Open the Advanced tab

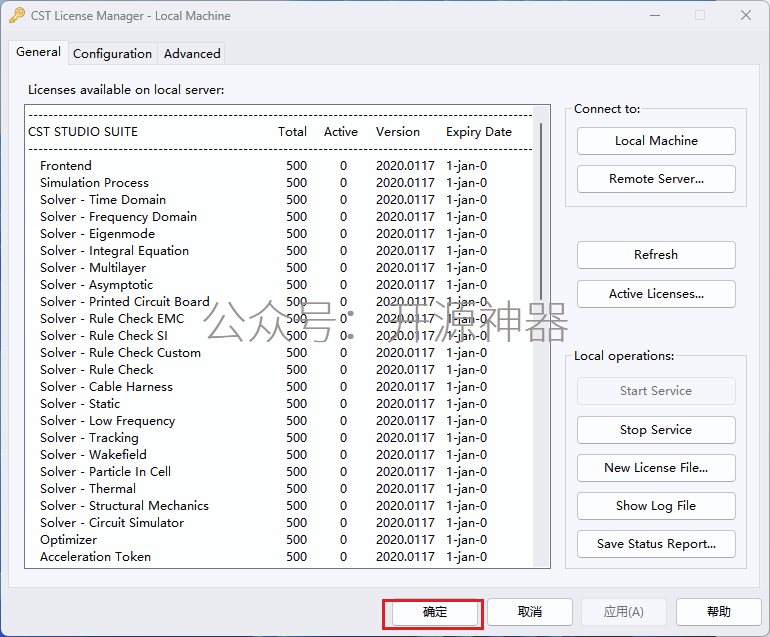click(192, 54)
